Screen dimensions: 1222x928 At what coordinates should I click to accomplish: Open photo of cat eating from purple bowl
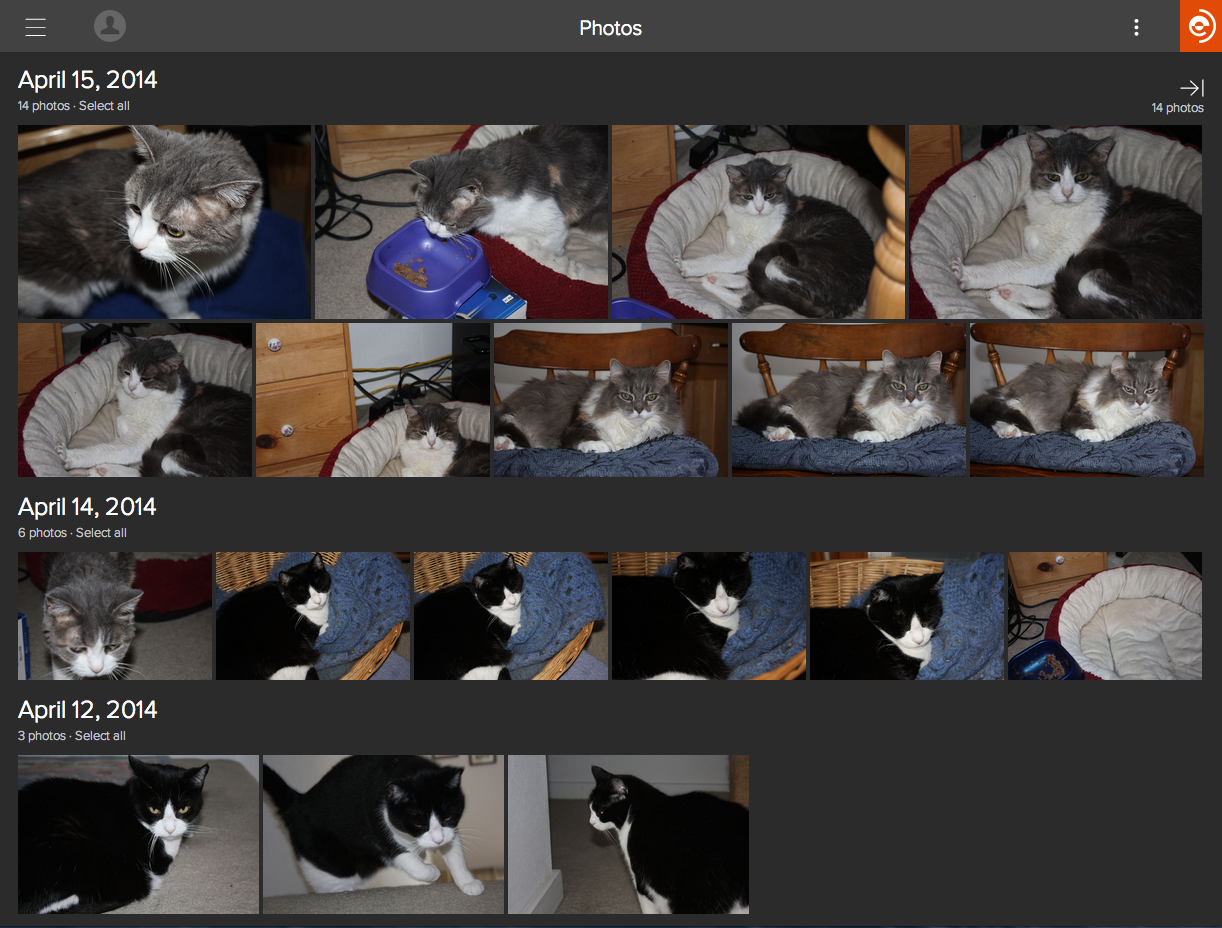pos(461,222)
